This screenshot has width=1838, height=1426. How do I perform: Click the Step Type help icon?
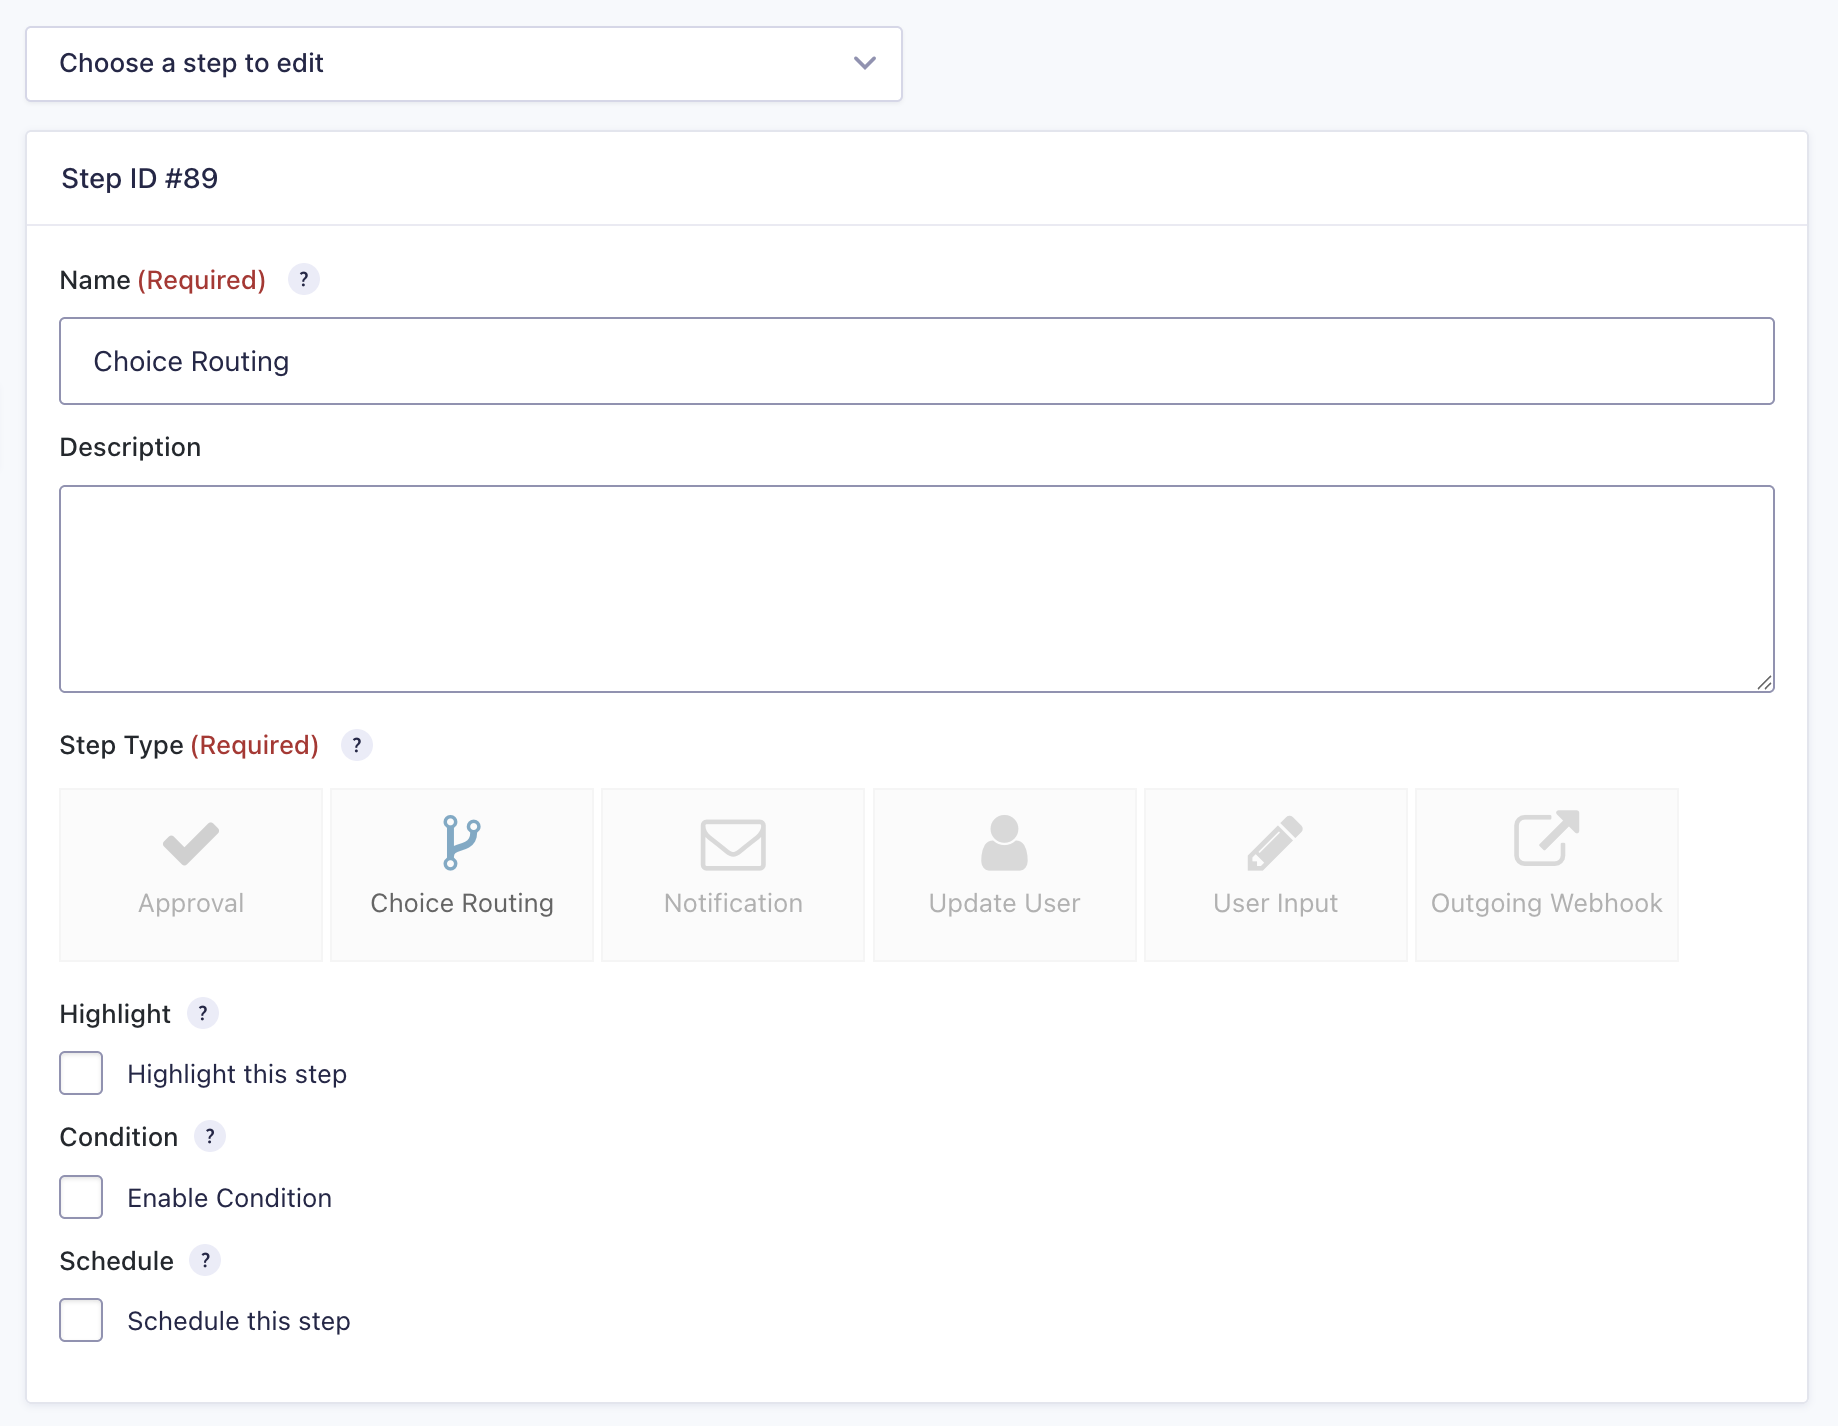[x=357, y=745]
